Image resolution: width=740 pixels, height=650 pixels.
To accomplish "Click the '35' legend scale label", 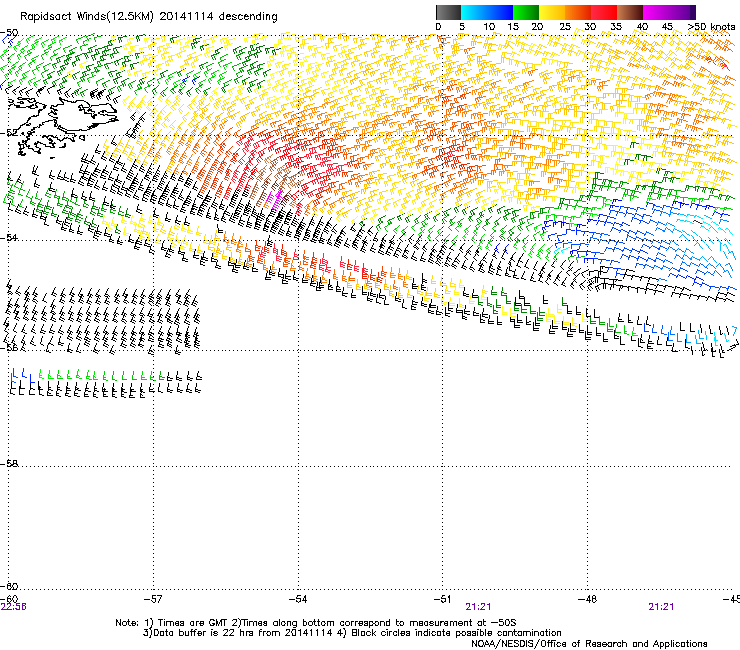I will [616, 27].
